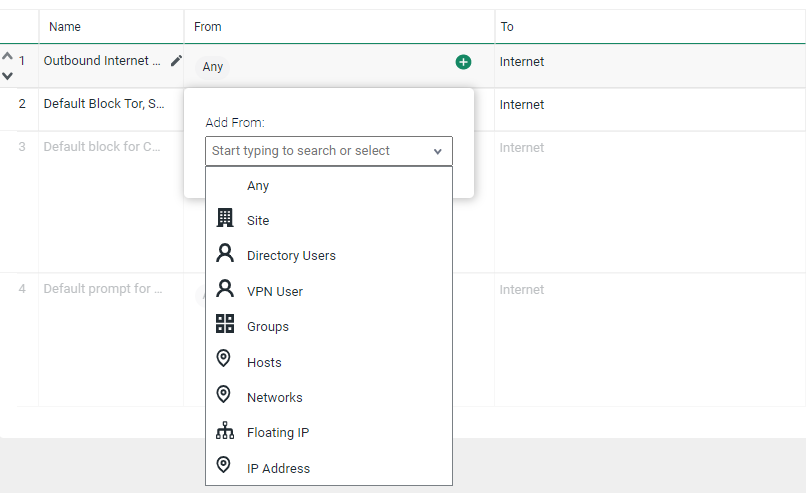This screenshot has height=493, width=806.
Task: Choose the Site building icon
Action: pos(225,219)
